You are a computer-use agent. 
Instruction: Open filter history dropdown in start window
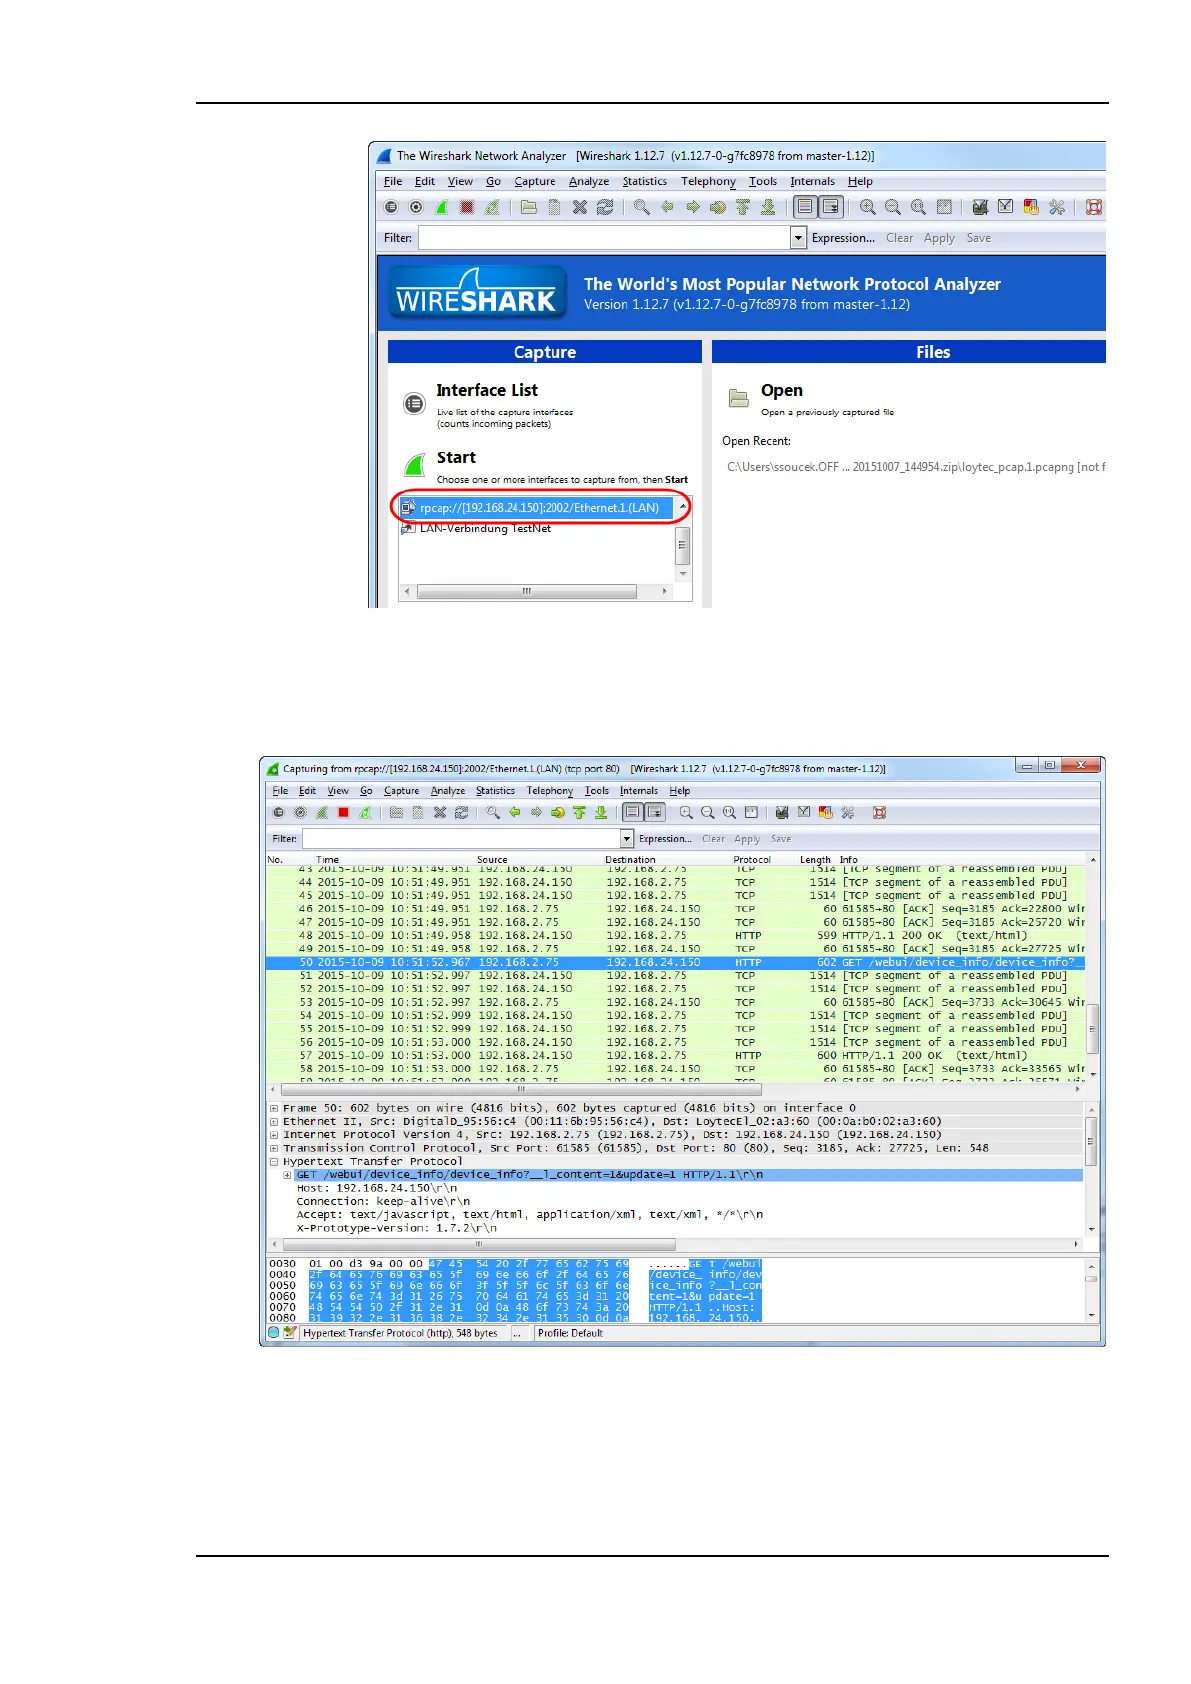(x=798, y=238)
